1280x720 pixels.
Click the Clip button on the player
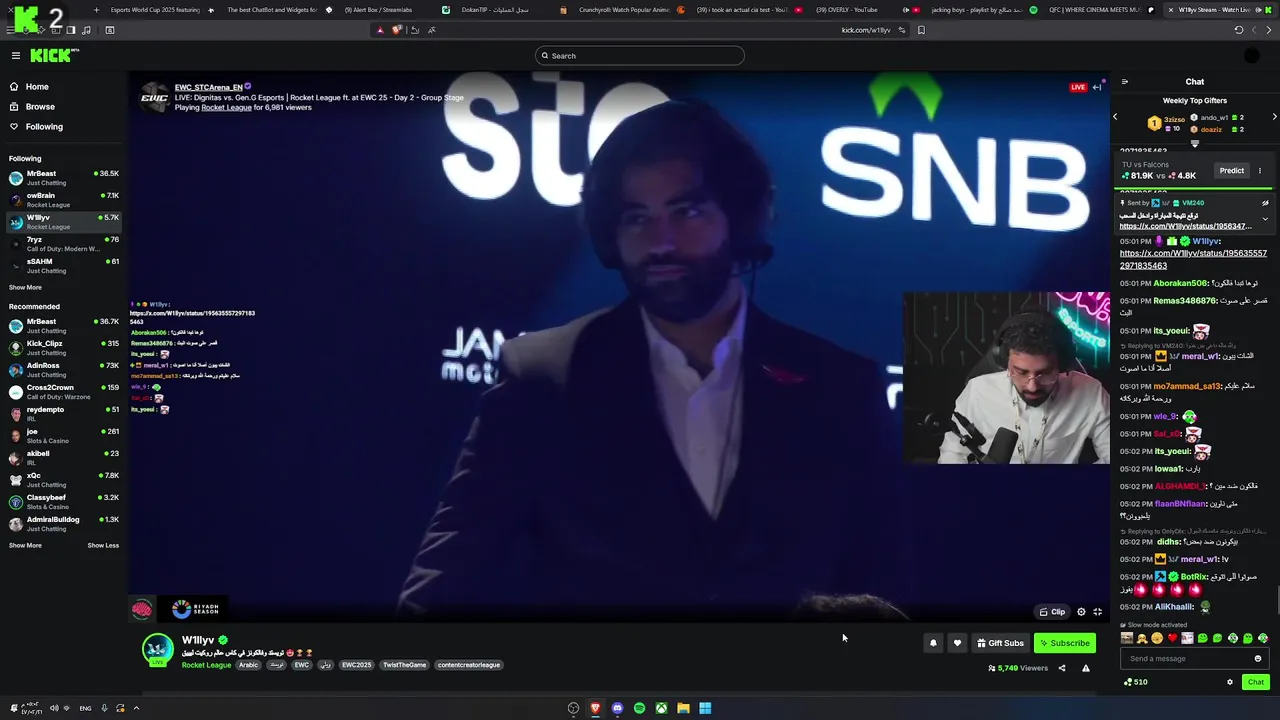click(1052, 612)
